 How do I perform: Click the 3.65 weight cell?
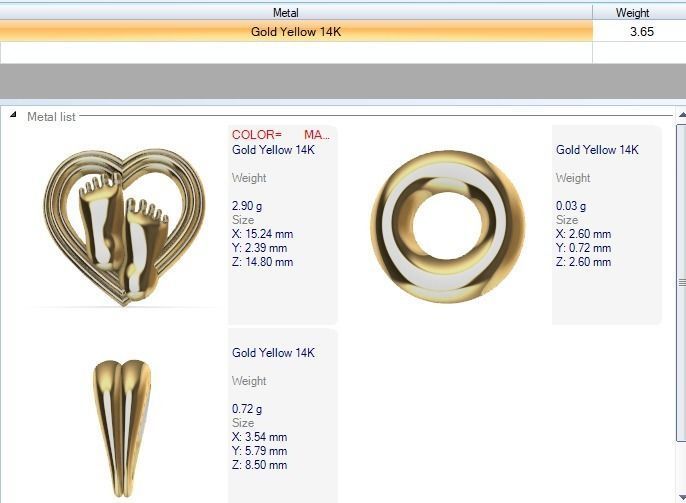639,31
